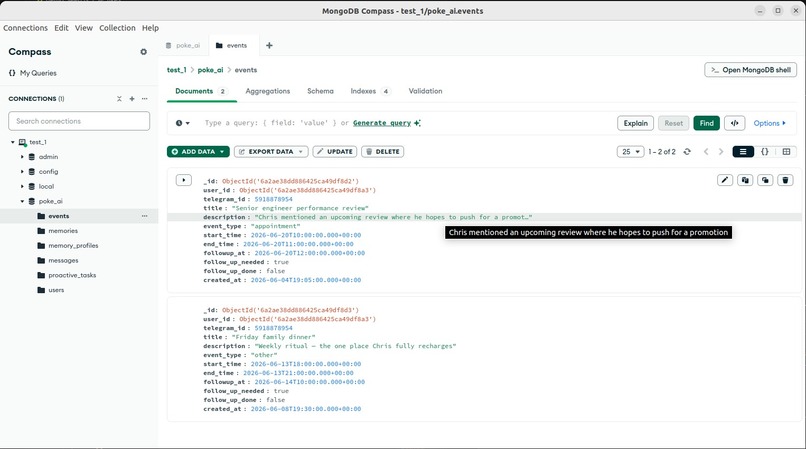Screen dimensions: 806x449
Task: Select messages collection
Action: [63, 261]
